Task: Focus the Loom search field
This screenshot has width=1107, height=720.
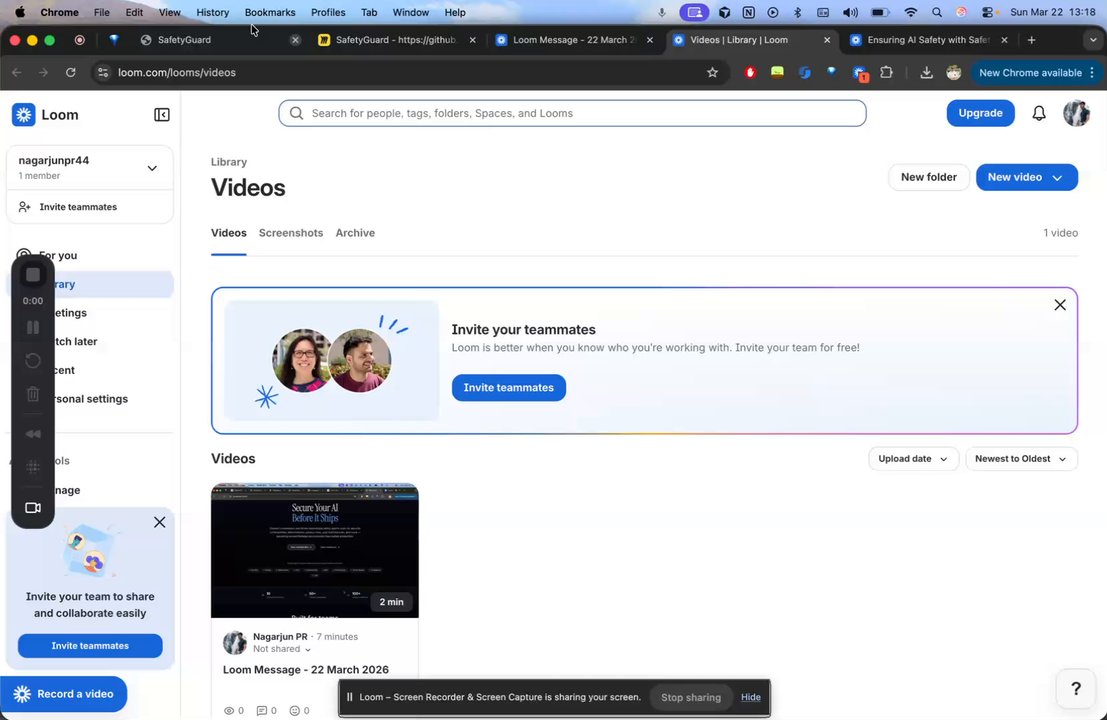Action: 572,113
